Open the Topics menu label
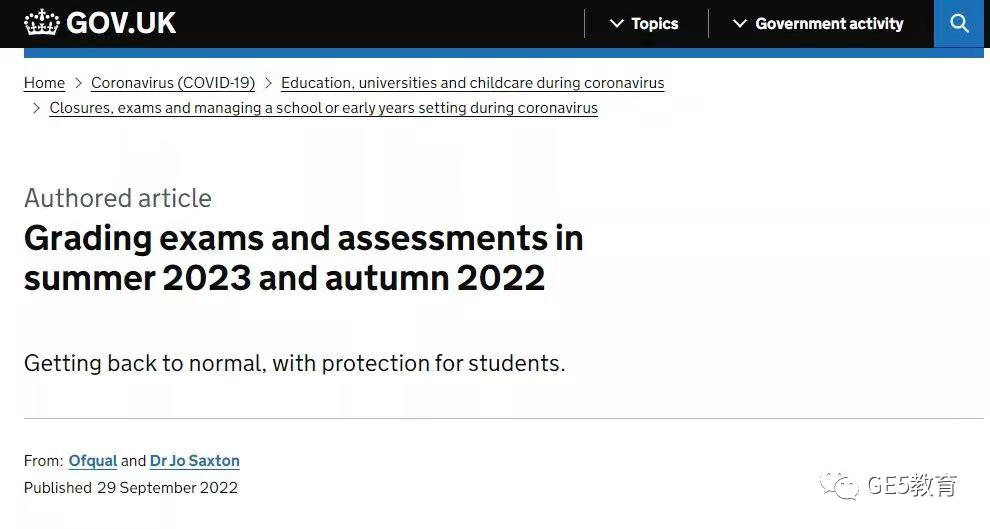Screen dimensions: 990x529 [x=655, y=24]
